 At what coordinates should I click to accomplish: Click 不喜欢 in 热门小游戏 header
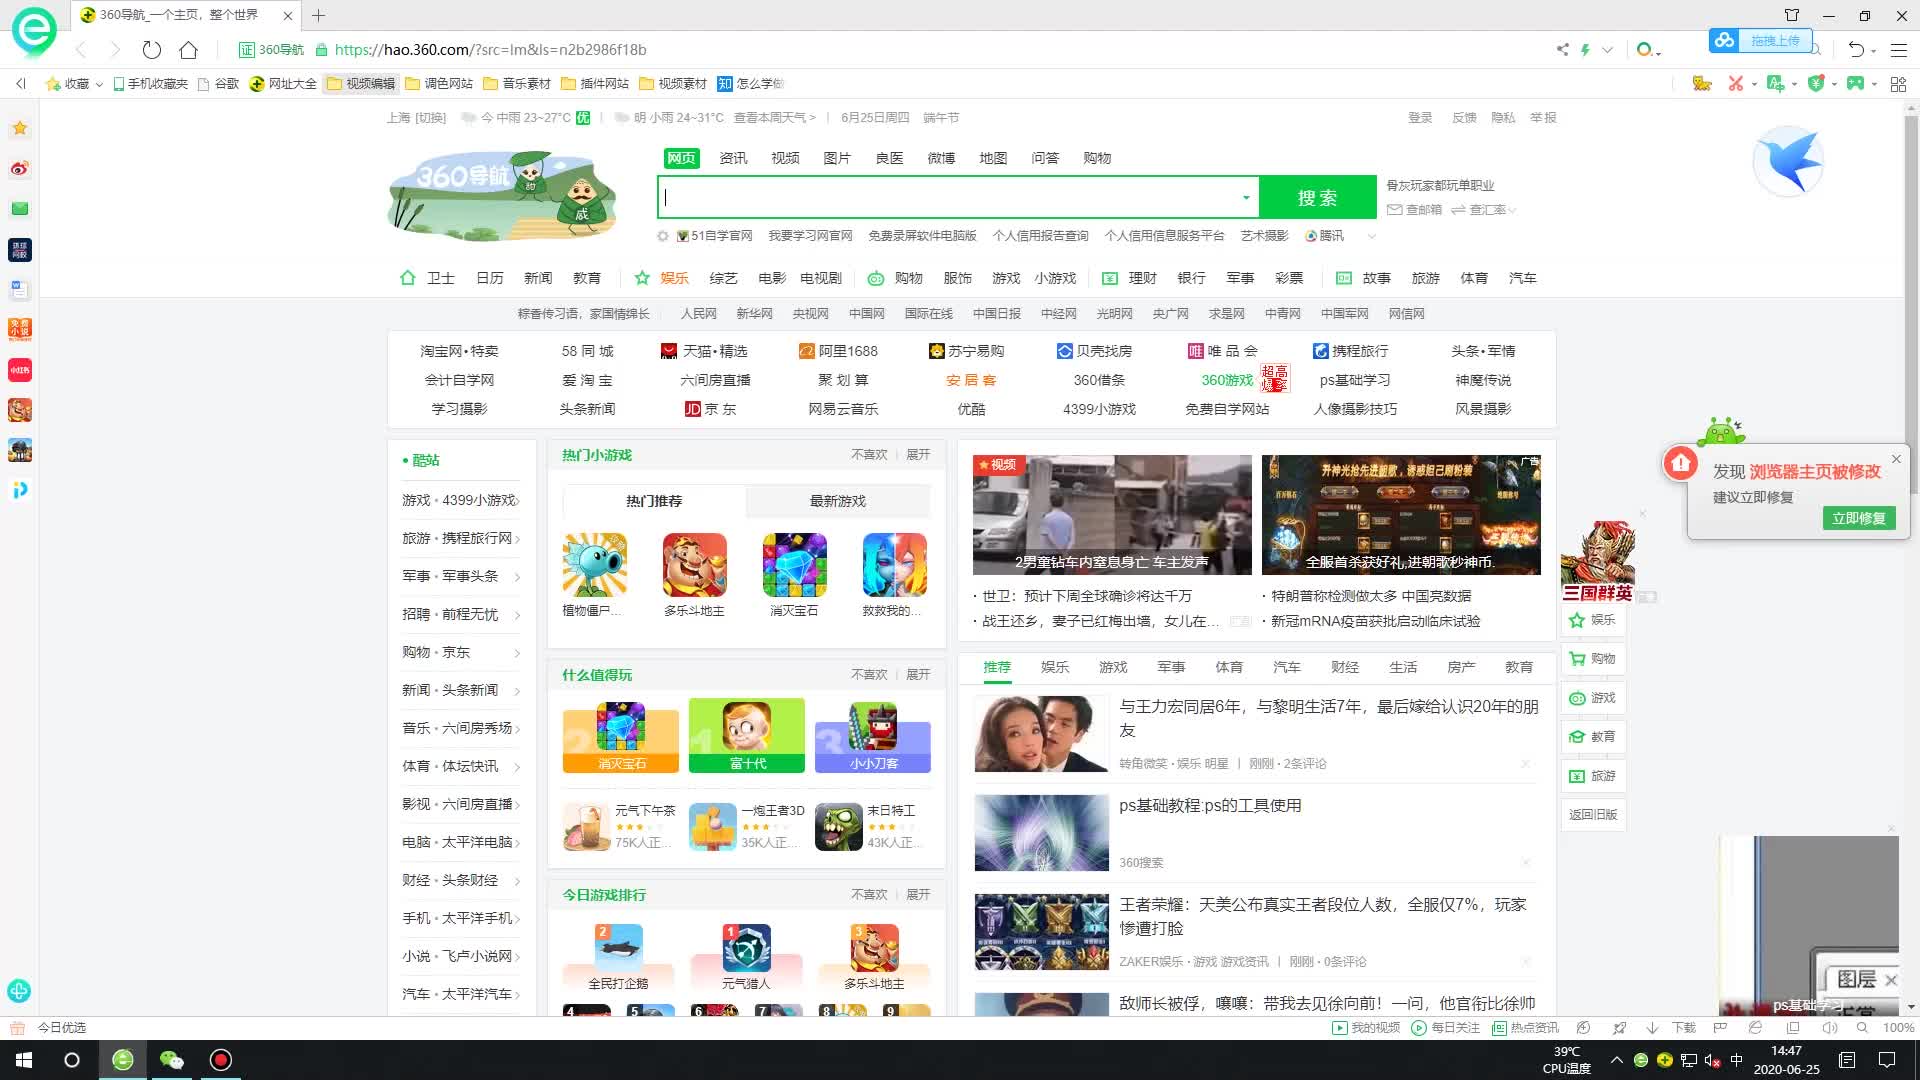869,454
